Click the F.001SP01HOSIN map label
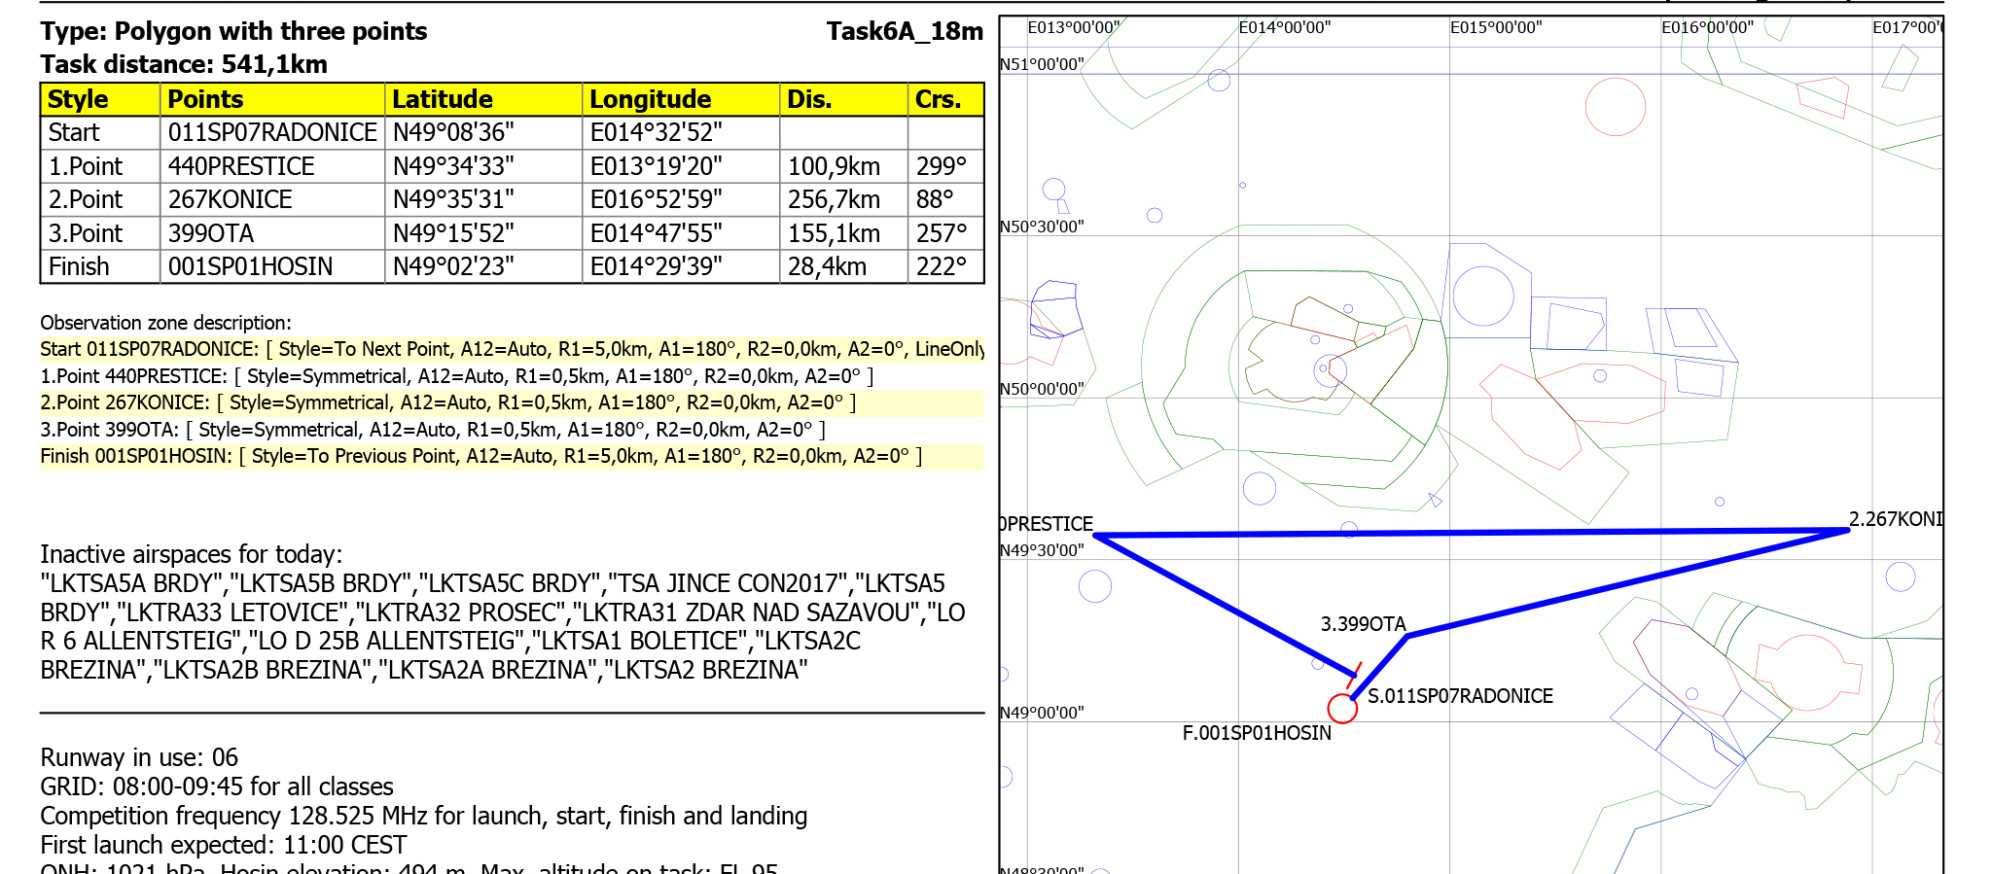This screenshot has height=874, width=1992. point(1257,733)
